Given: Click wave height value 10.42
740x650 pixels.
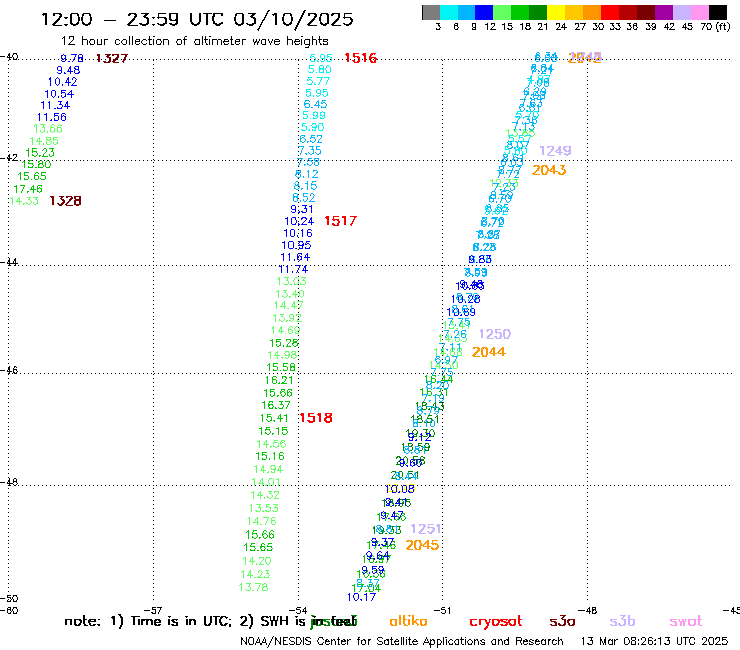Looking at the screenshot, I should (62, 82).
